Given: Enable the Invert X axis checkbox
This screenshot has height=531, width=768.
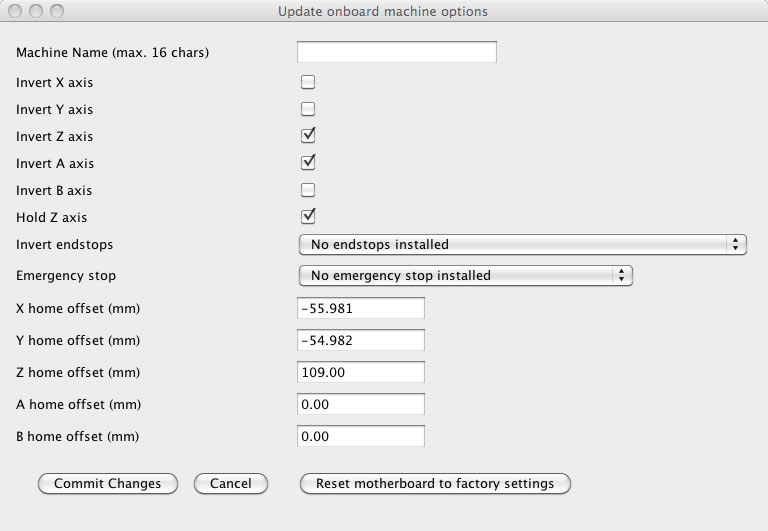Looking at the screenshot, I should (x=308, y=82).
